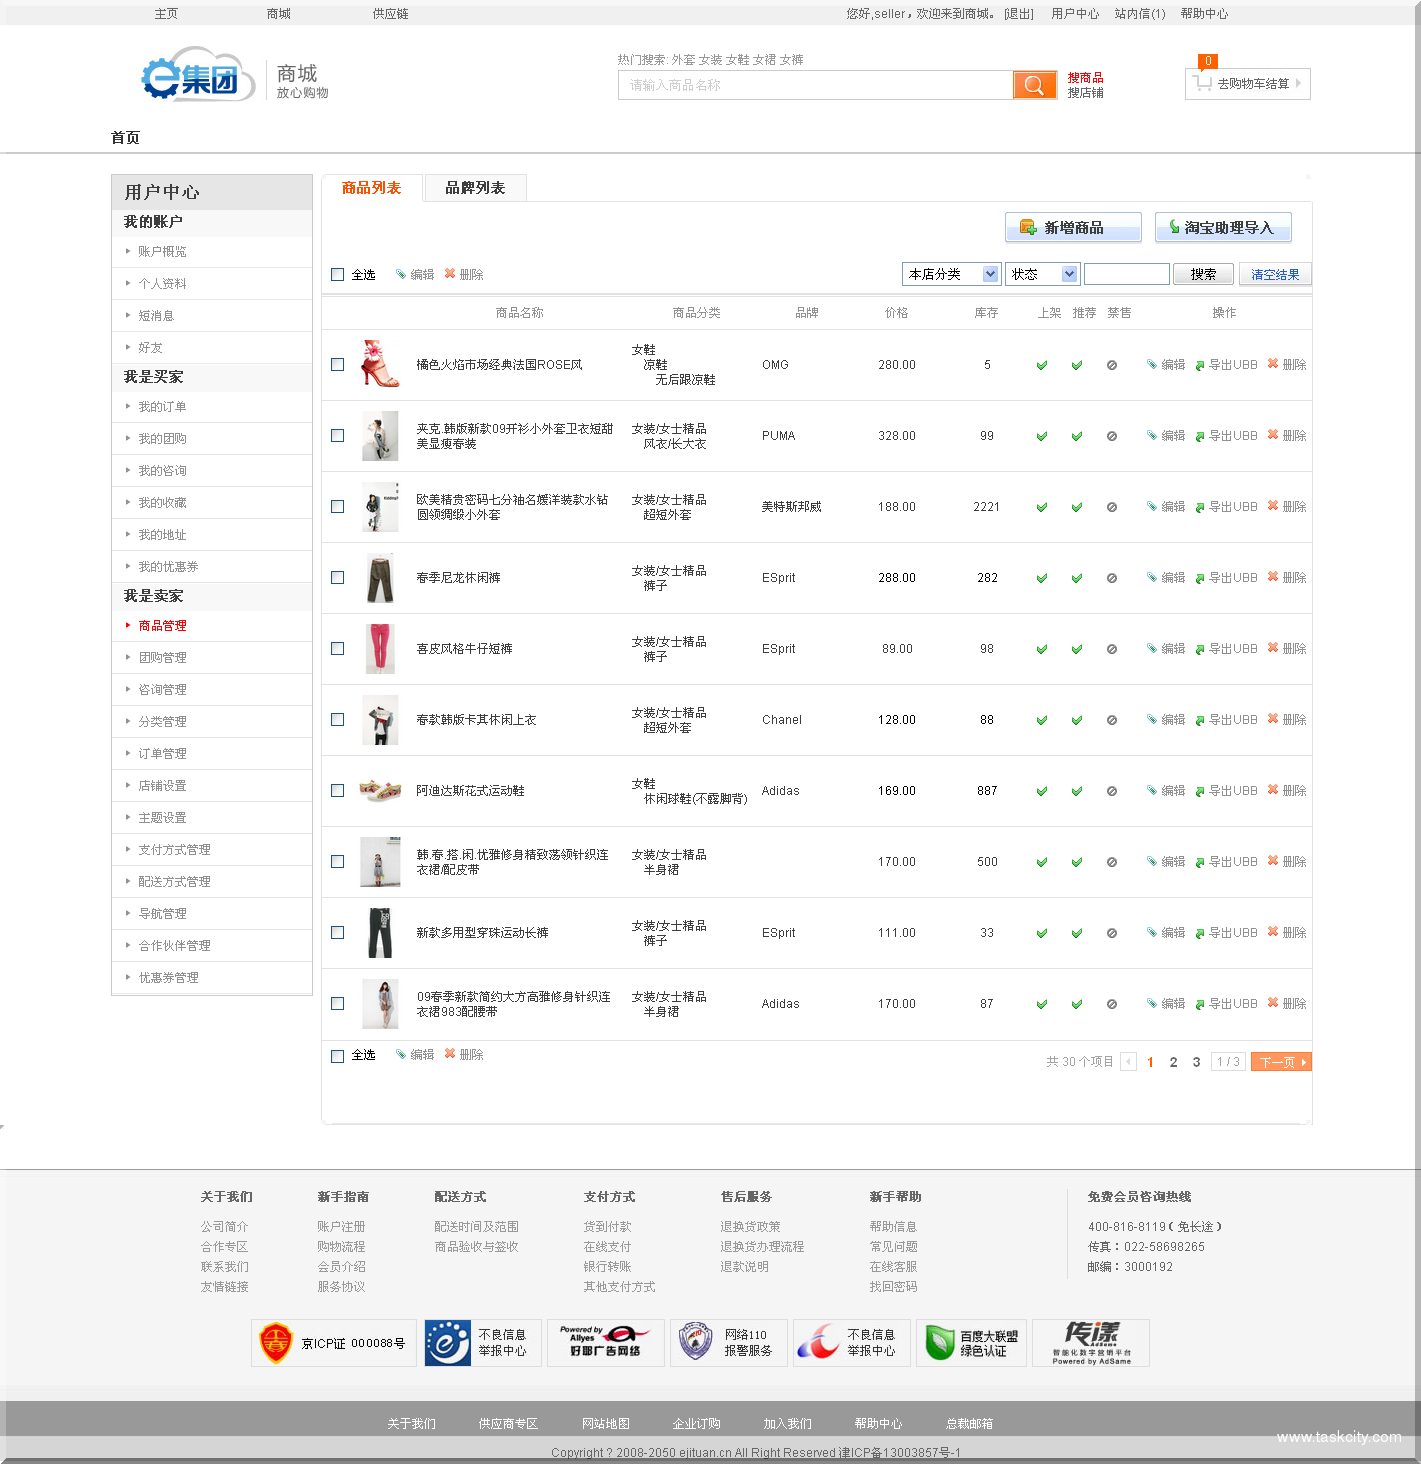Open the 本店分类 dropdown

(949, 273)
